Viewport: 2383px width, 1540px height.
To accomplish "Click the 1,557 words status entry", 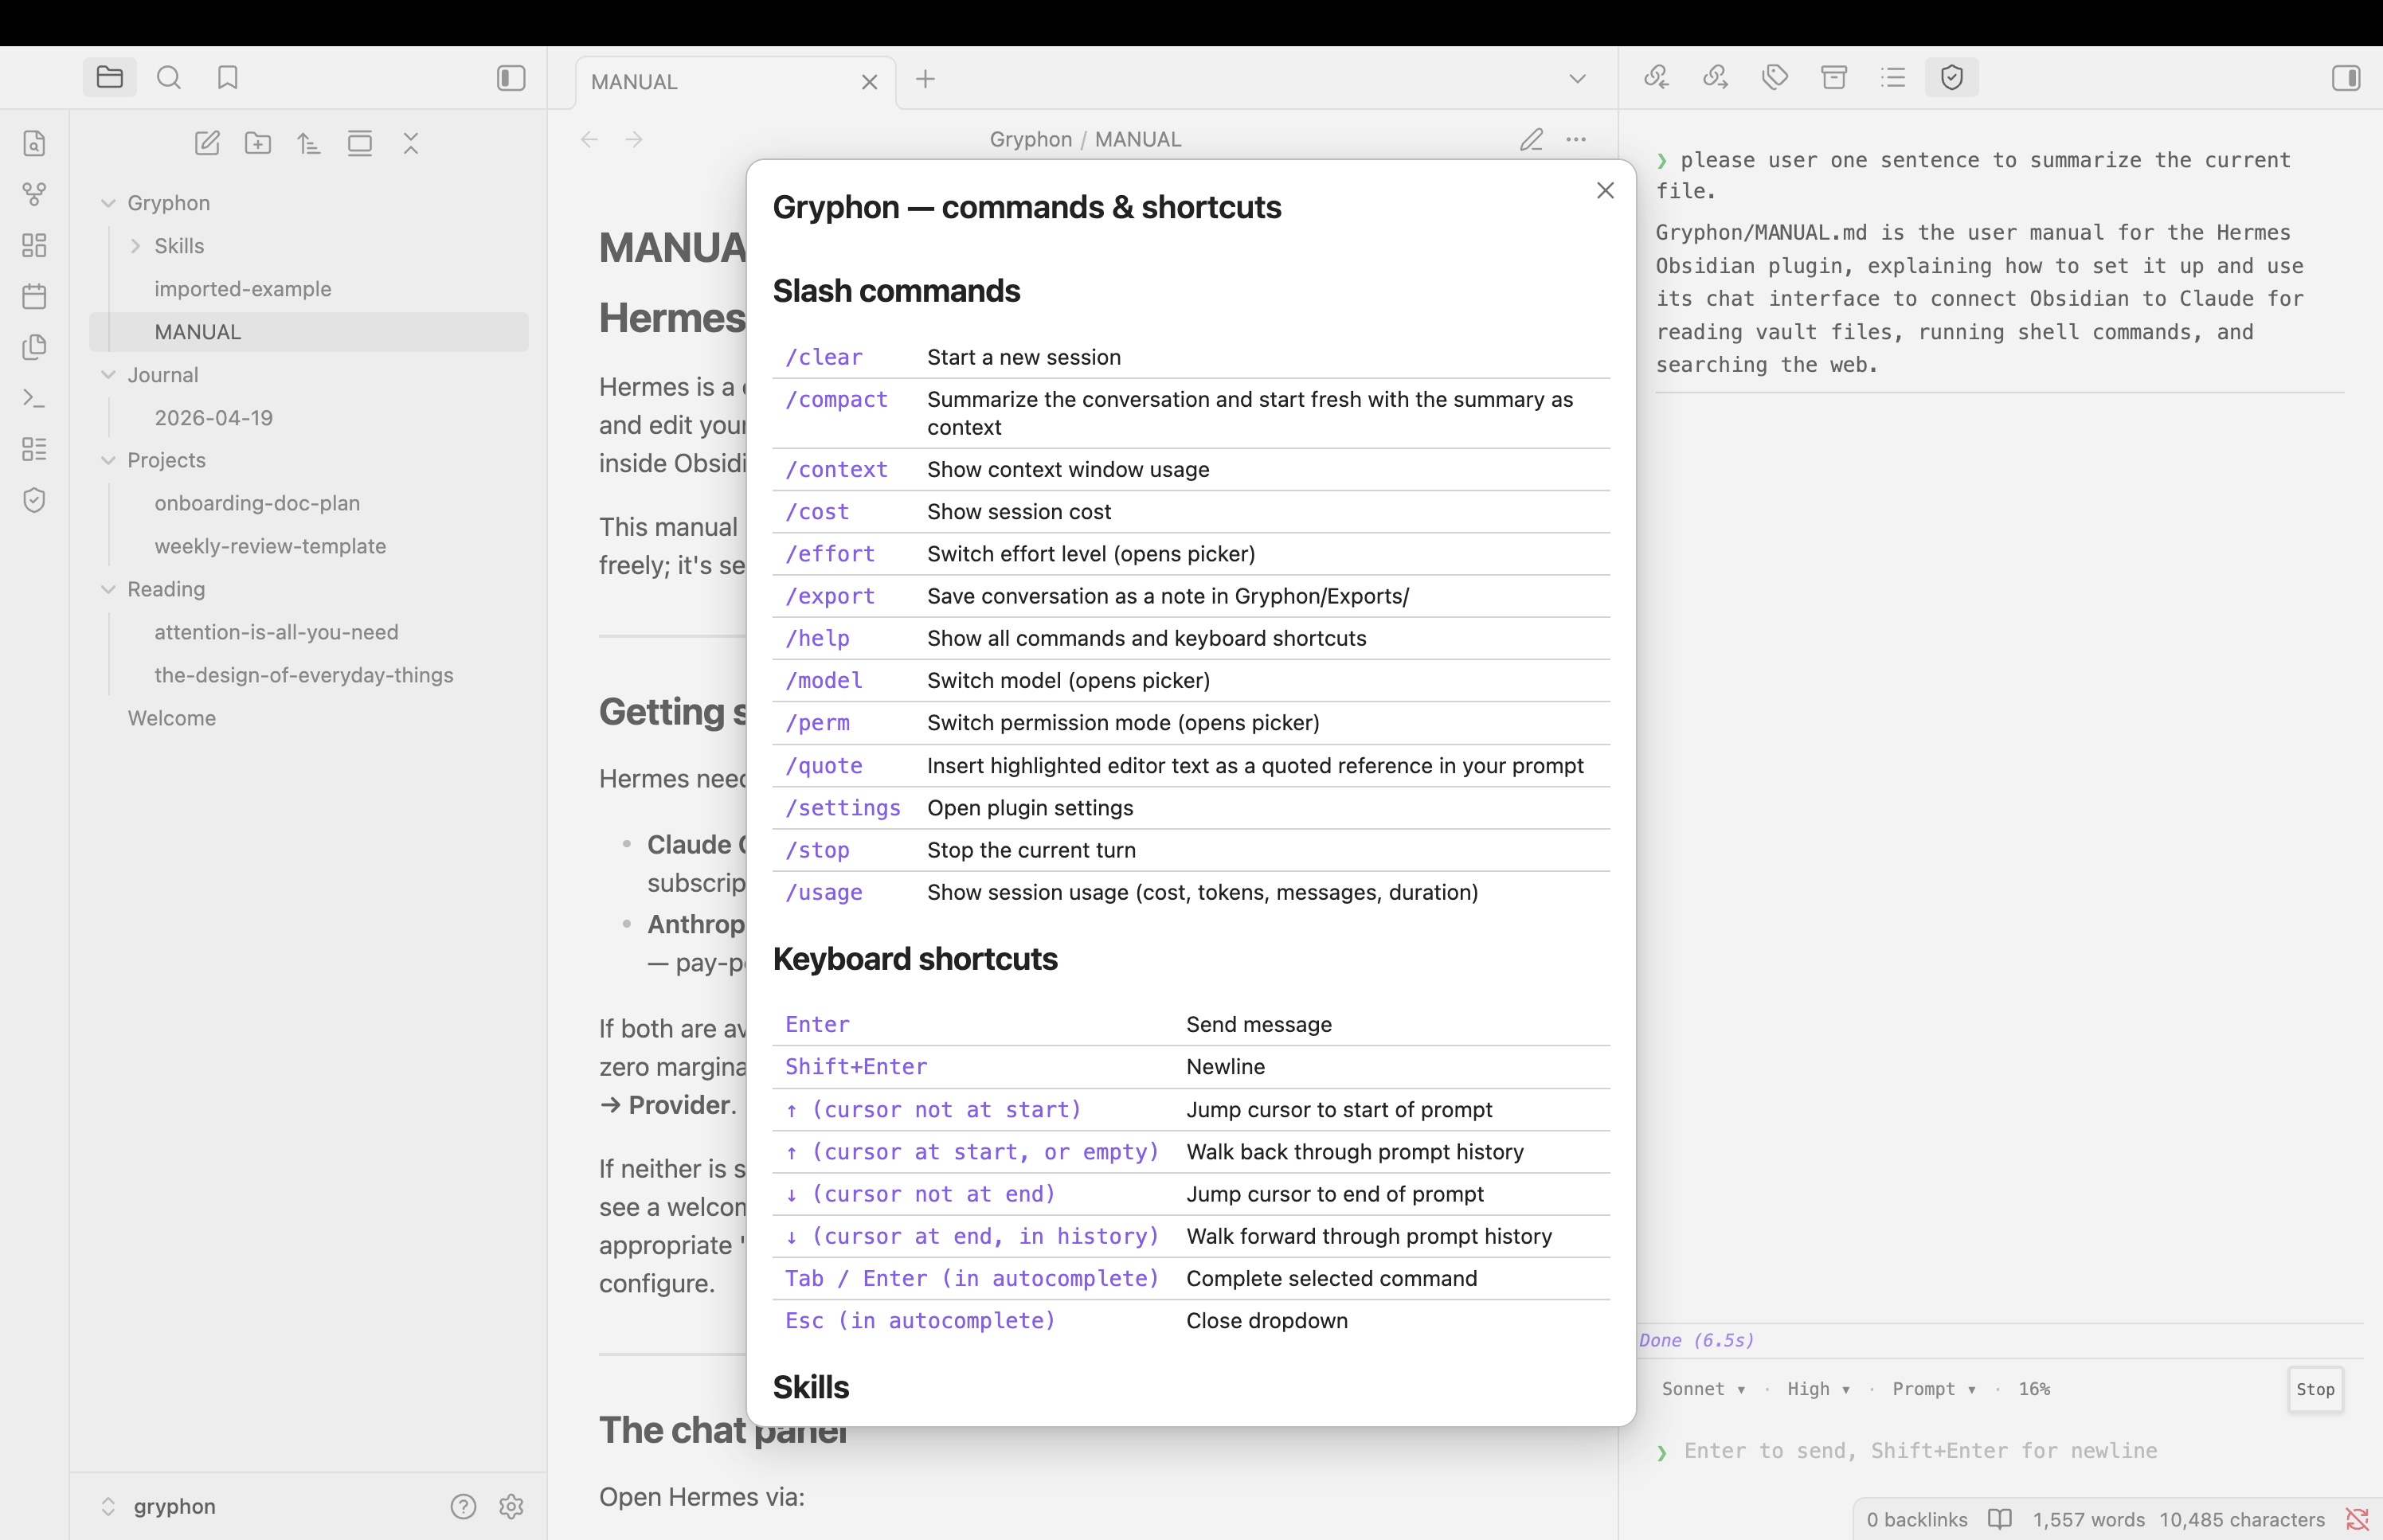I will pos(2089,1519).
